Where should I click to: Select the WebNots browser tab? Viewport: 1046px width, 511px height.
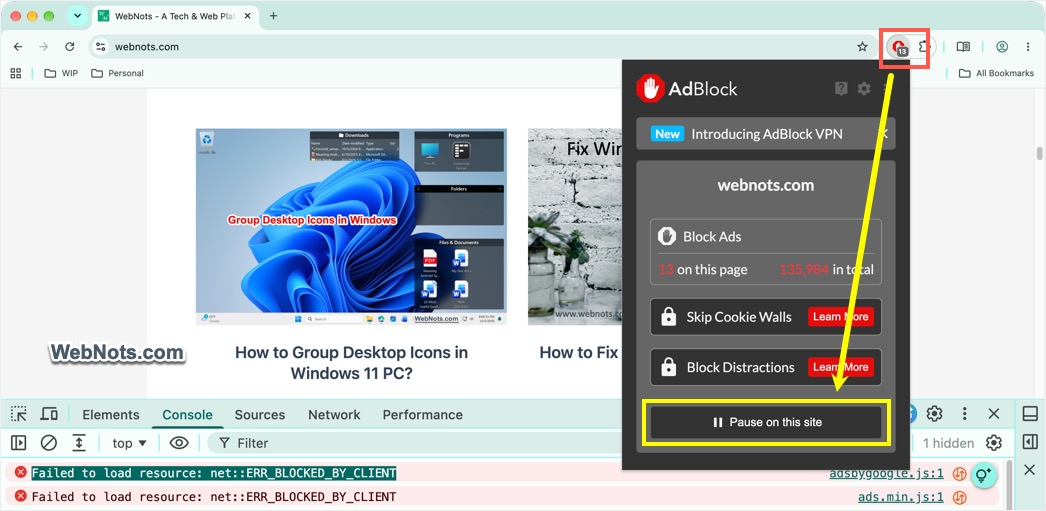[174, 16]
